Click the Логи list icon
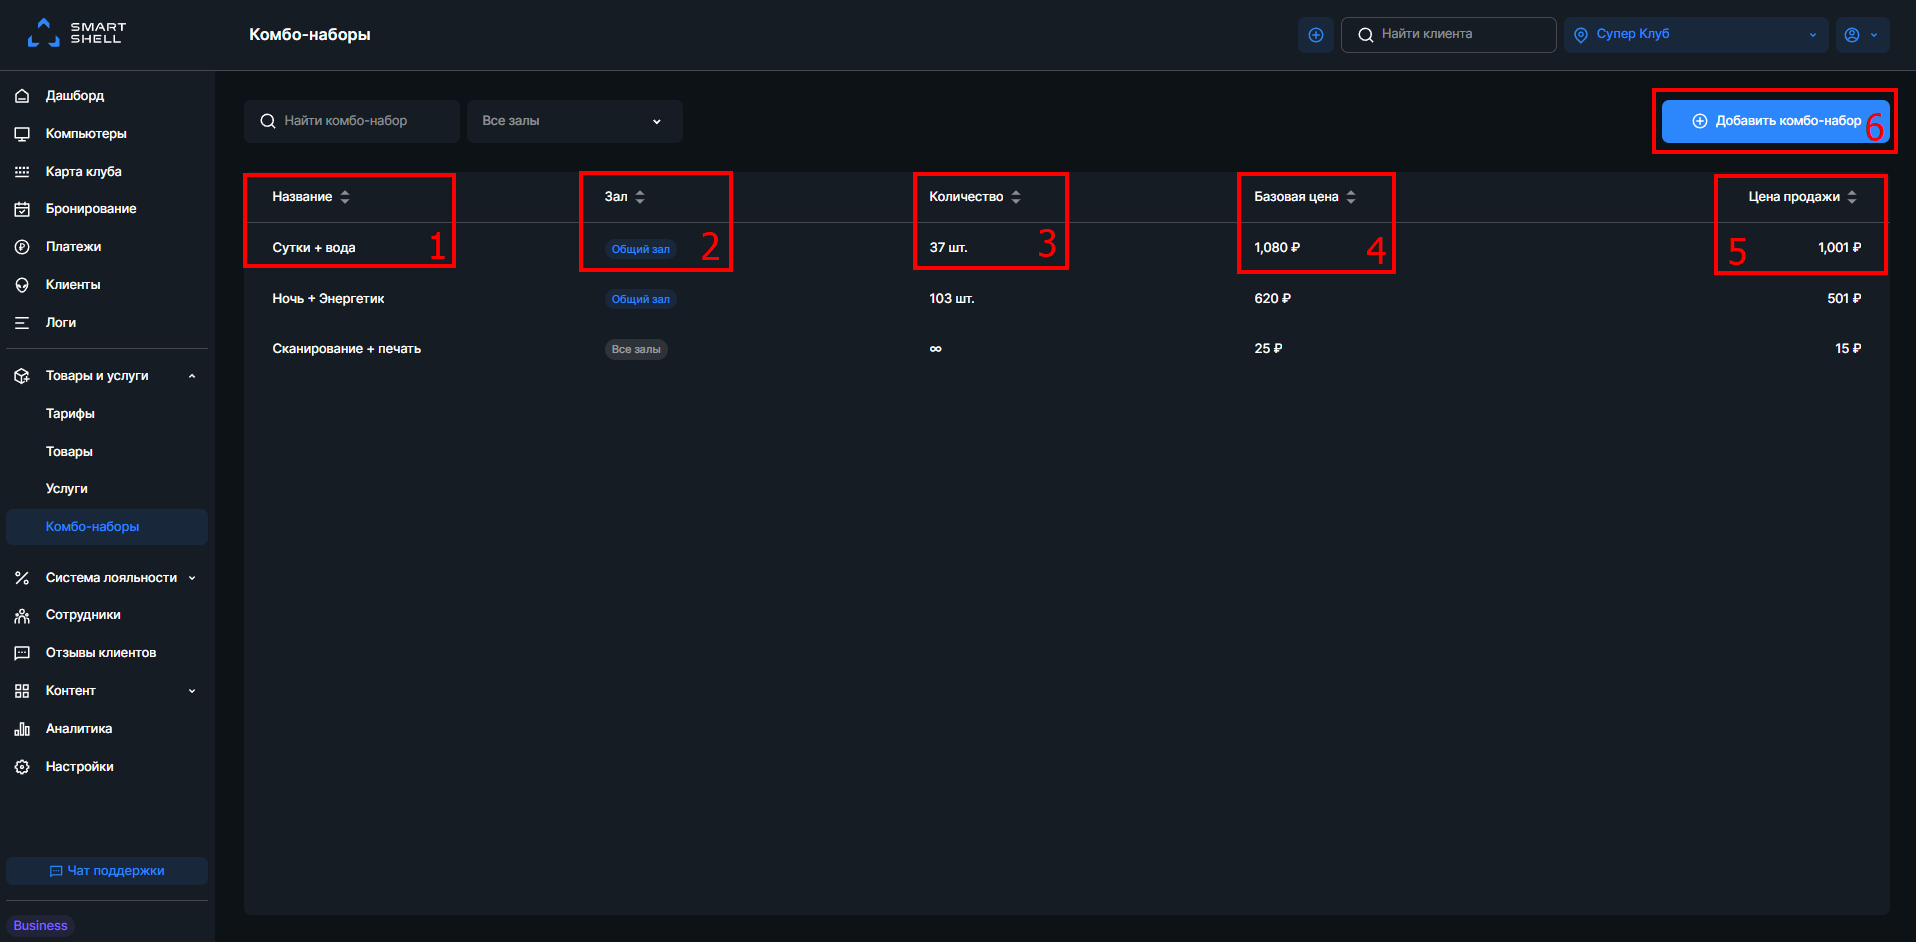This screenshot has width=1916, height=942. click(22, 323)
